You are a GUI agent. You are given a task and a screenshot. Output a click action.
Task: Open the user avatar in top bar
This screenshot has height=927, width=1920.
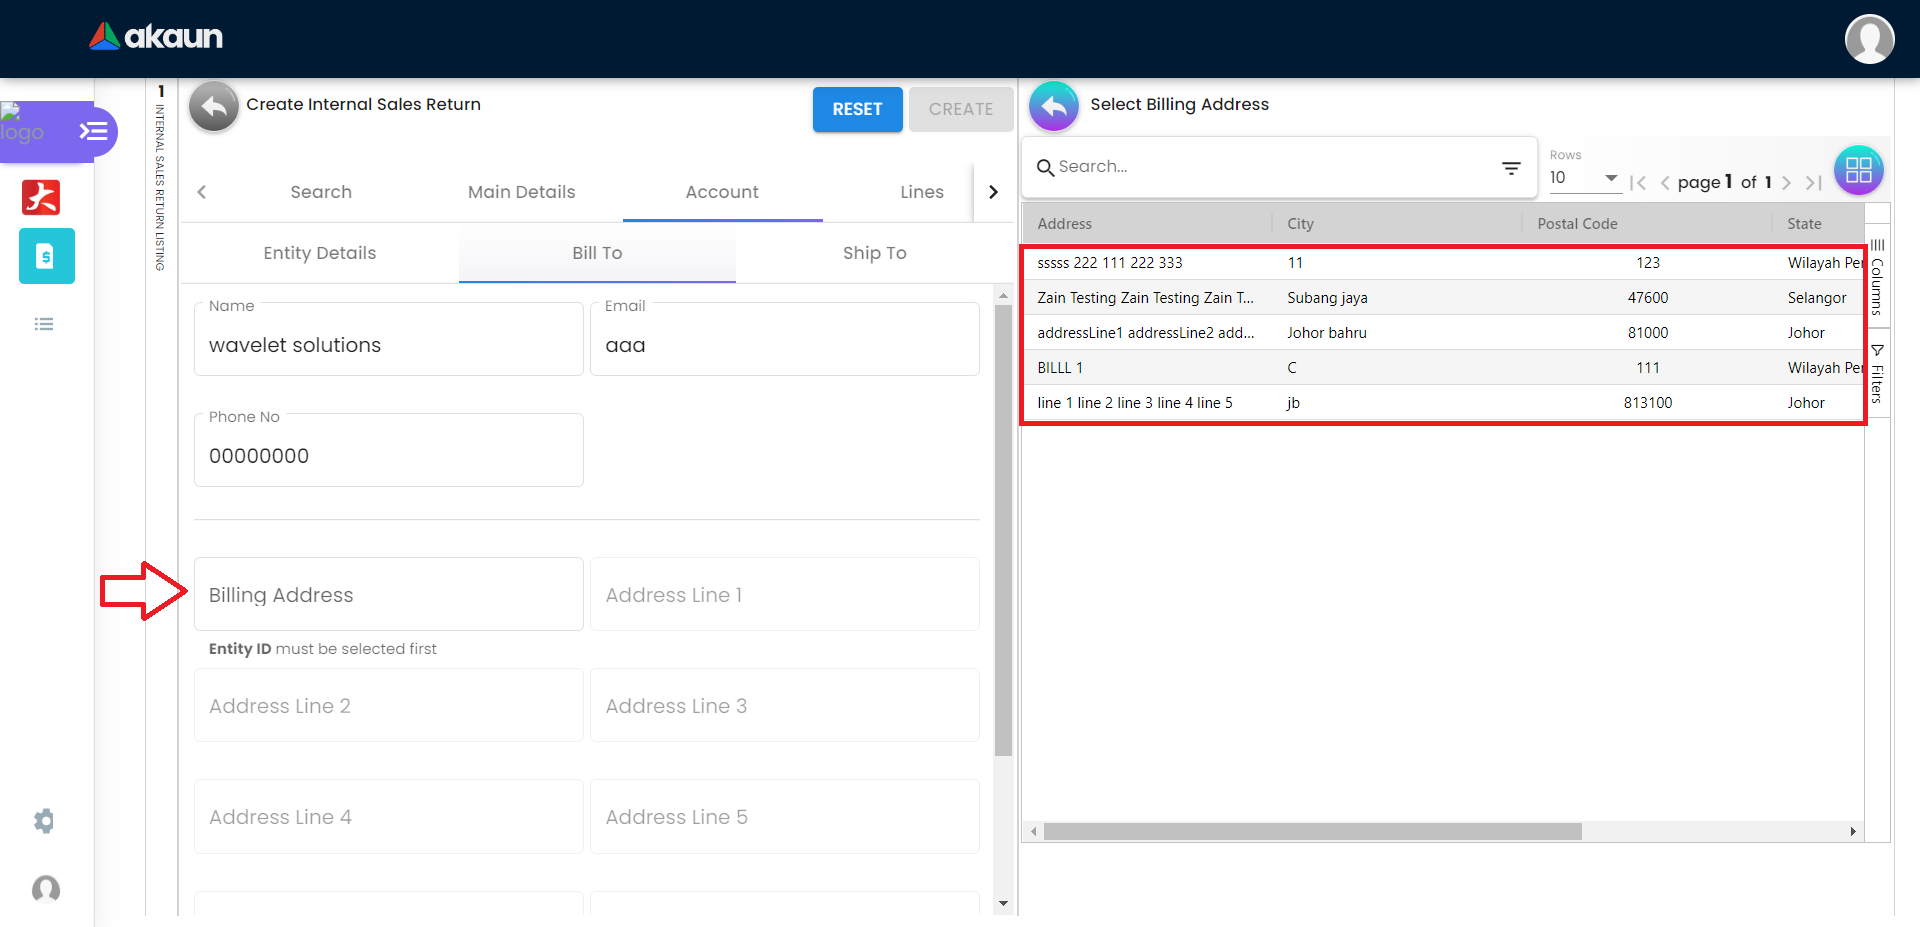[1868, 39]
